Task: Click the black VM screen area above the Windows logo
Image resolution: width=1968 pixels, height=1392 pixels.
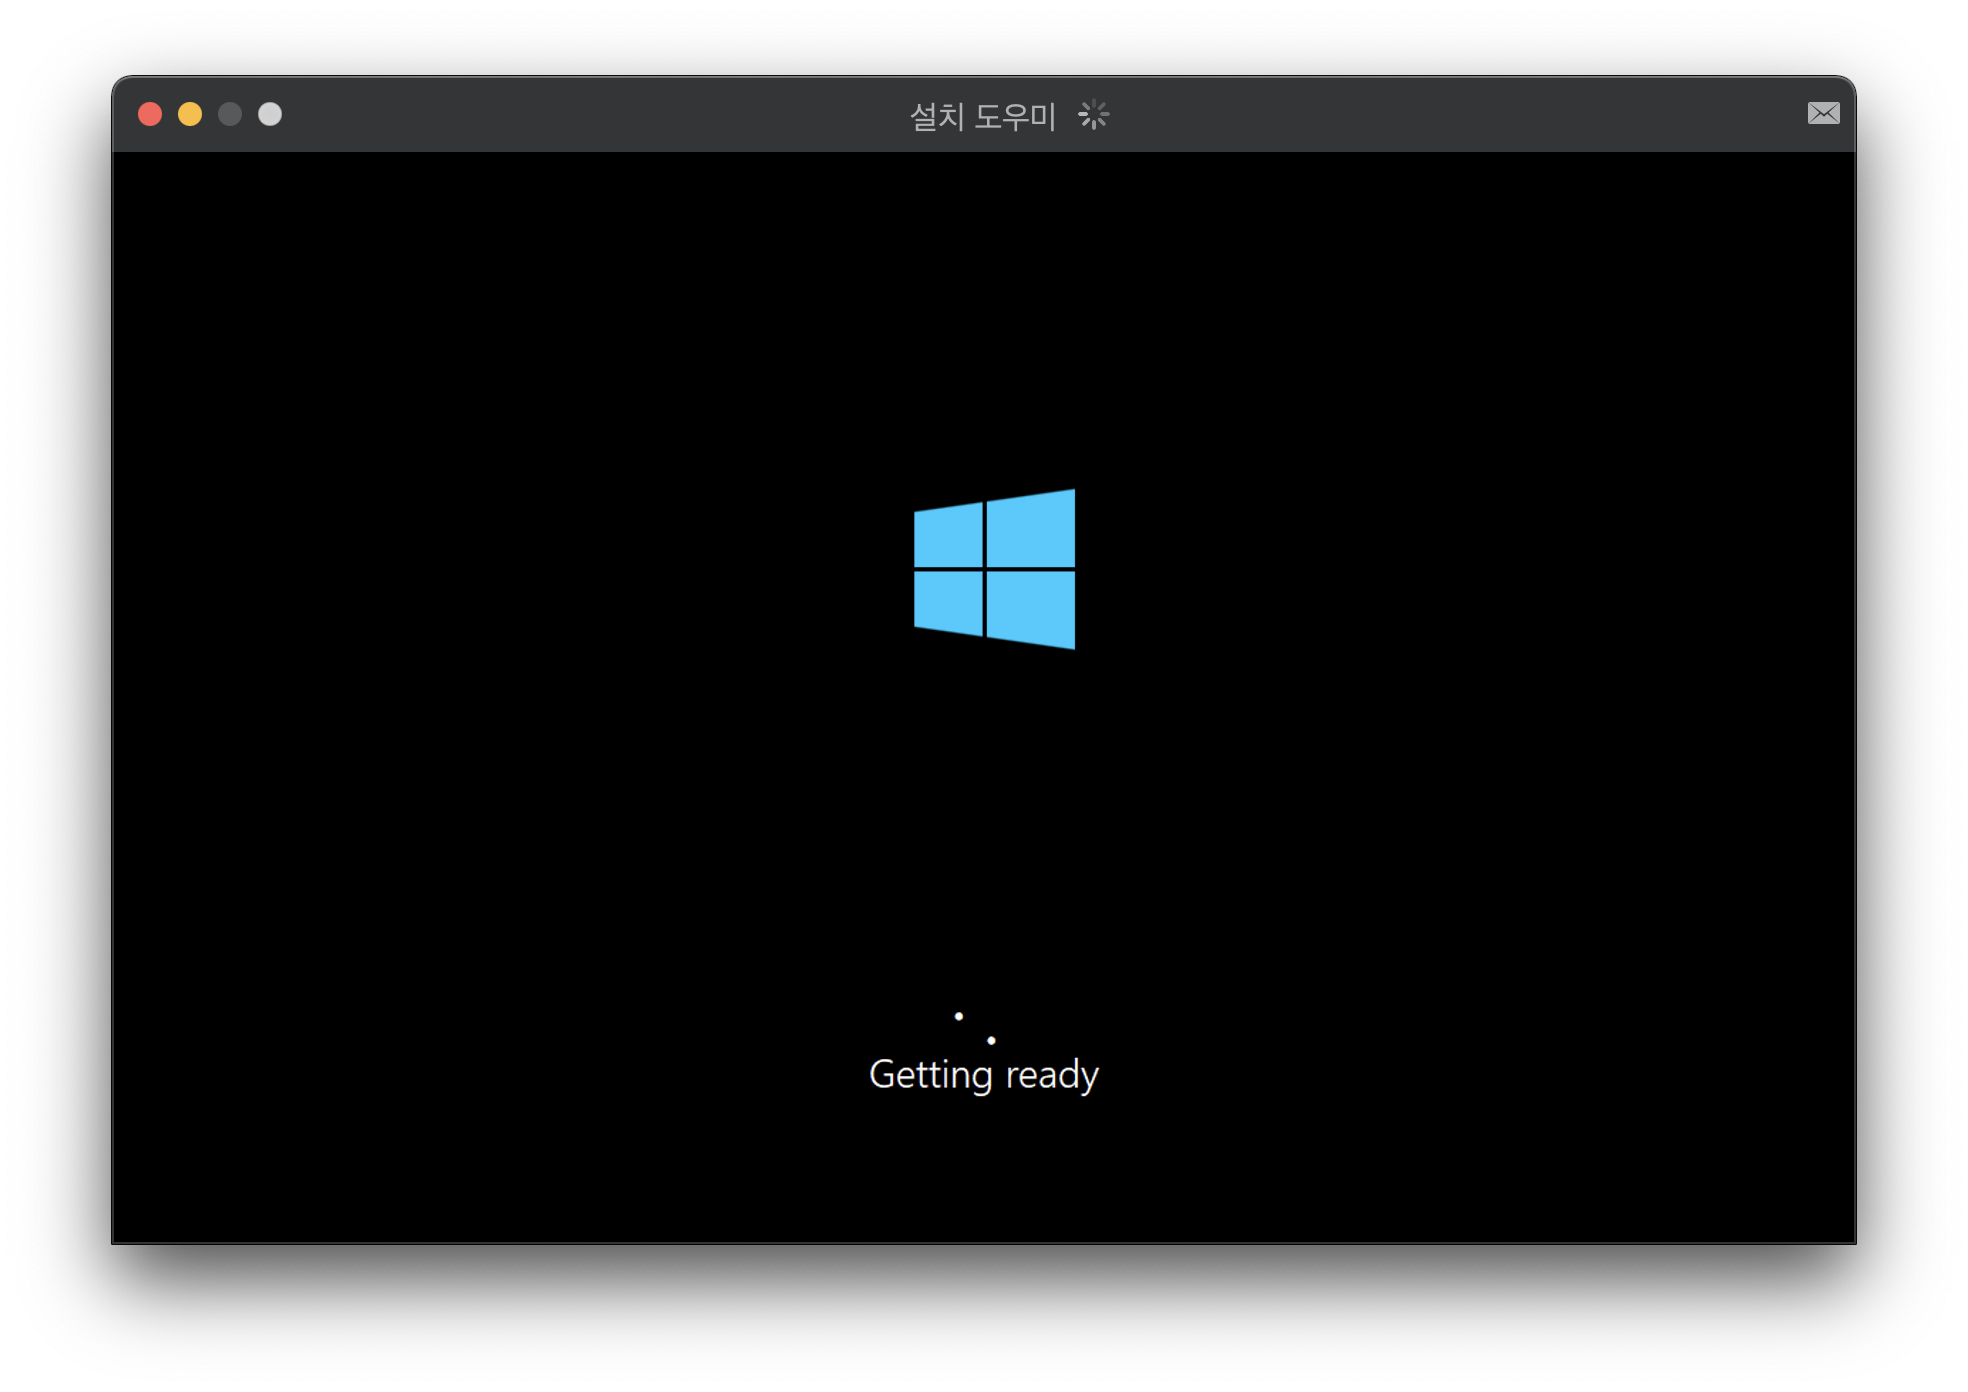Action: 984,320
